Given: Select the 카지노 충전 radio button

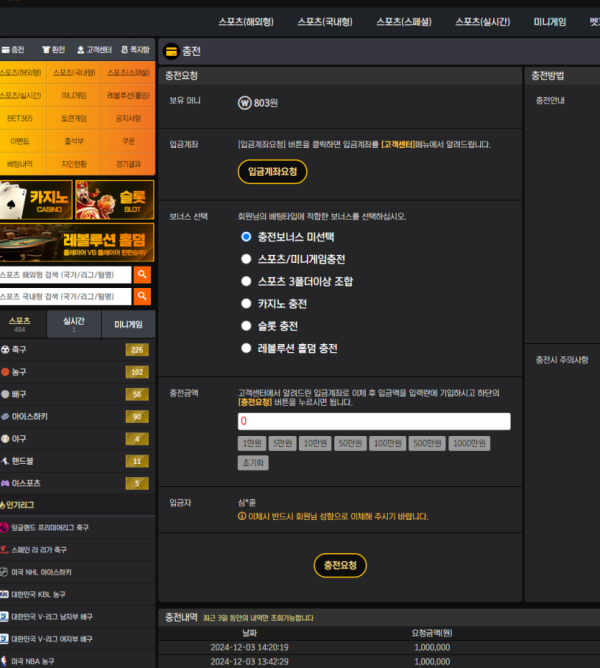Looking at the screenshot, I should [246, 304].
